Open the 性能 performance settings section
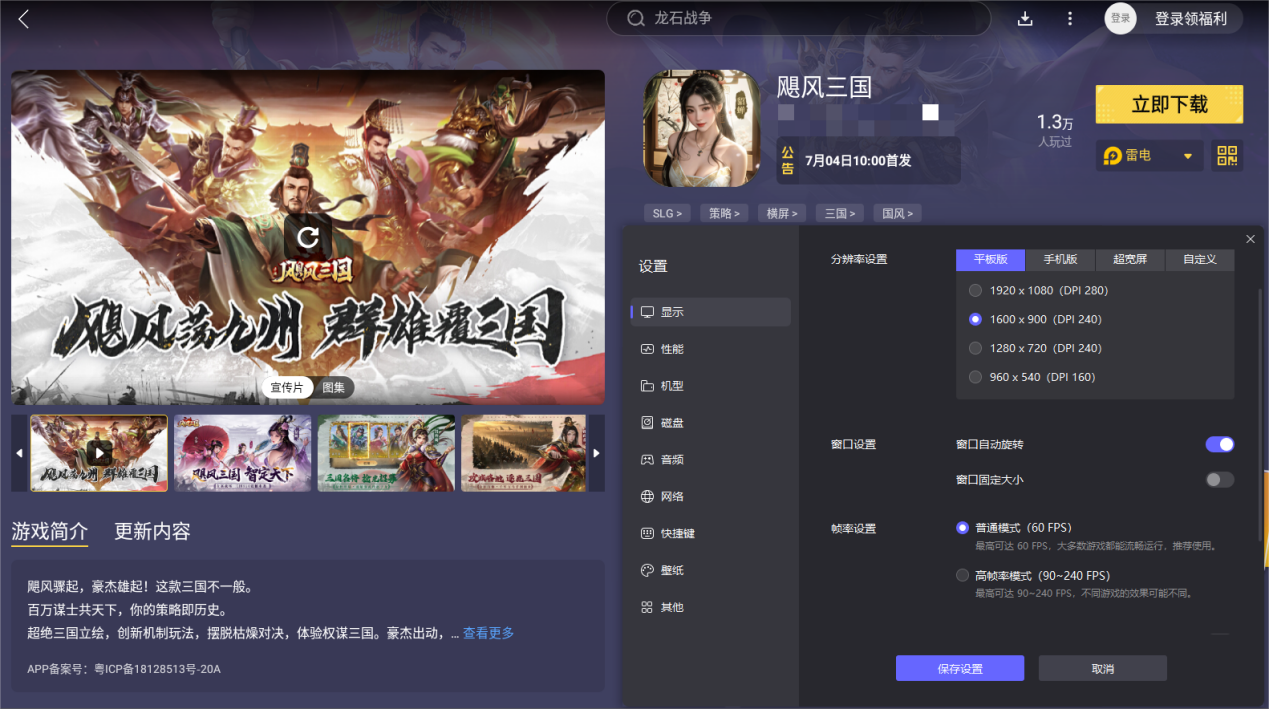 [x=711, y=349]
